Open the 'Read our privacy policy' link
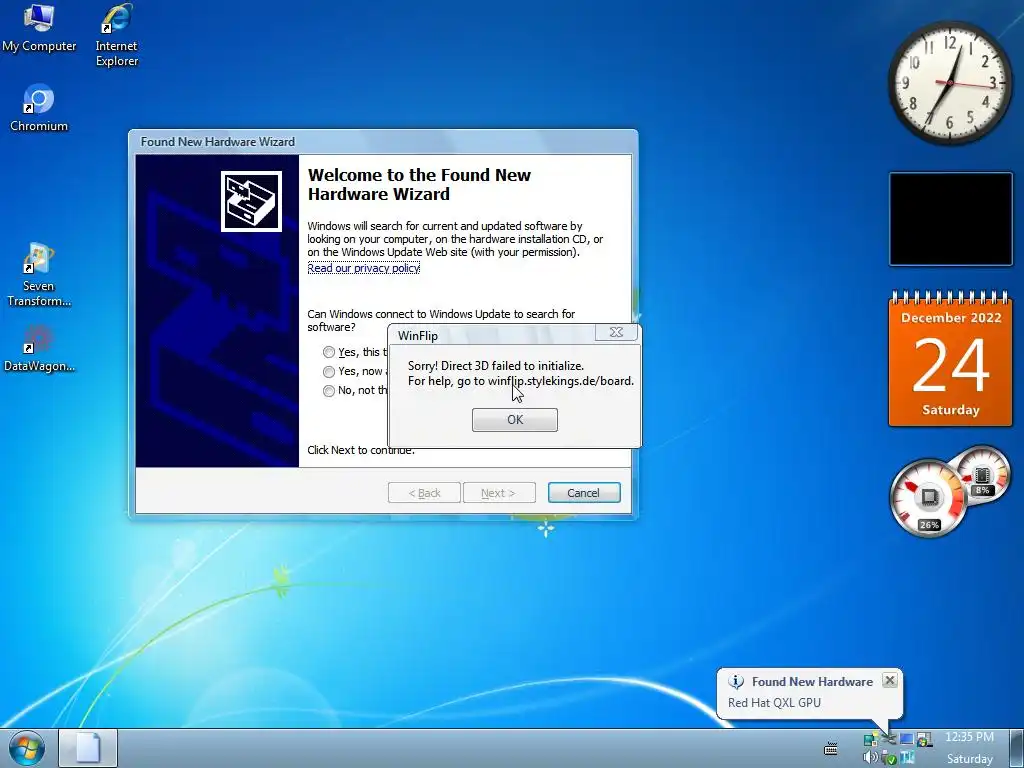Screen dimensions: 1024x768 point(364,268)
